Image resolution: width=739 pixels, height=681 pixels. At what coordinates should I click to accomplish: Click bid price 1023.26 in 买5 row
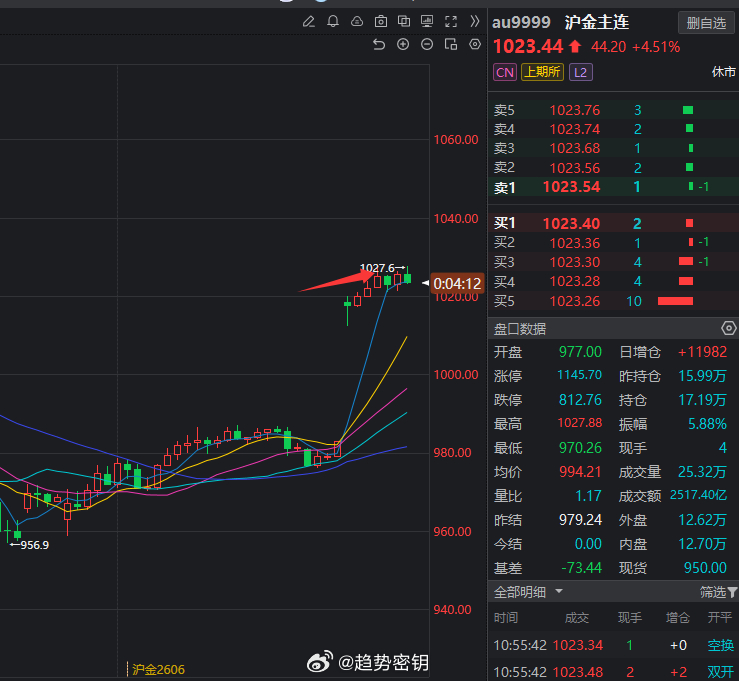pos(575,301)
